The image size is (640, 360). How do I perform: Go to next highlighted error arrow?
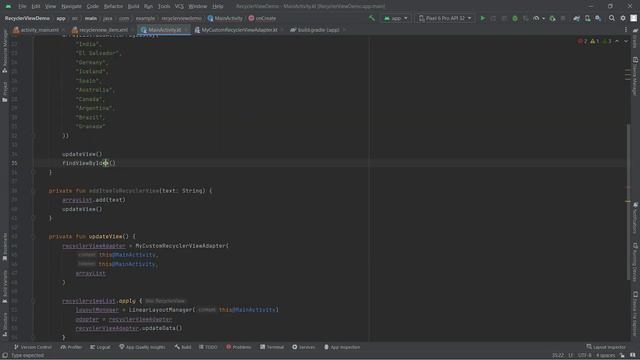click(x=626, y=41)
